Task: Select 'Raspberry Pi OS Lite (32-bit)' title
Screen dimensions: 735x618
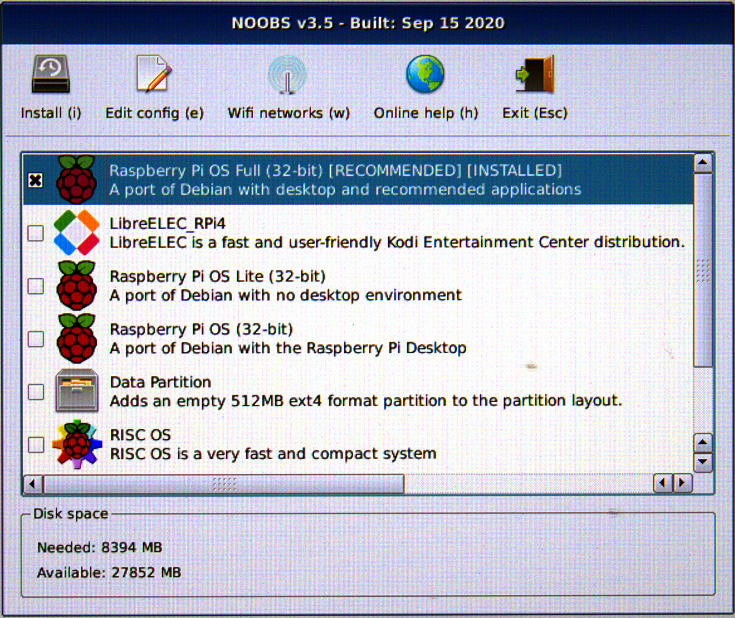Action: click(x=218, y=276)
